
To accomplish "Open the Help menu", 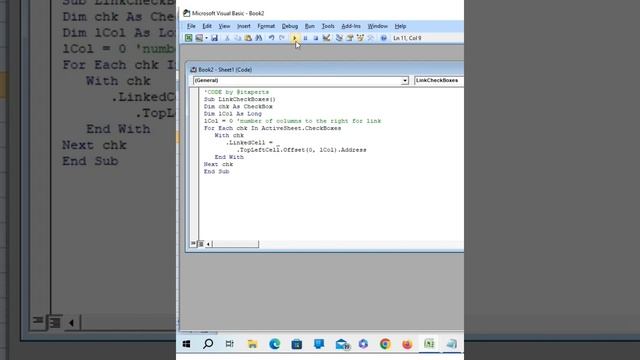I will 400,26.
